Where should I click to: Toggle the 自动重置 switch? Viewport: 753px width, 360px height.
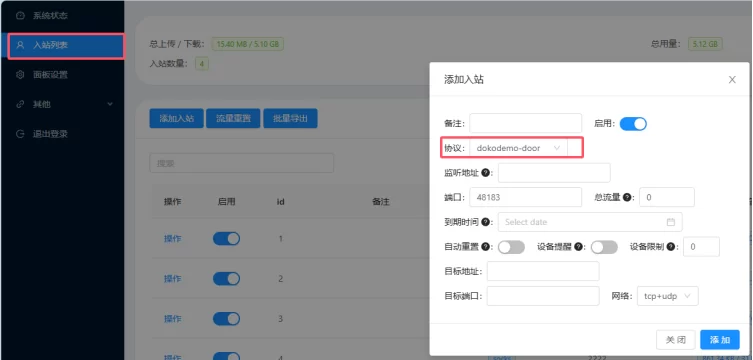click(x=511, y=247)
